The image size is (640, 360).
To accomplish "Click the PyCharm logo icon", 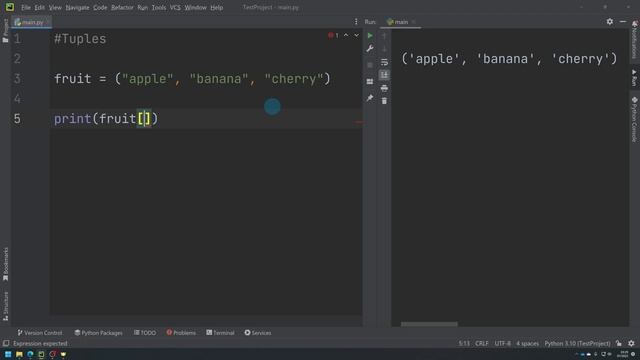I will 10,7.
